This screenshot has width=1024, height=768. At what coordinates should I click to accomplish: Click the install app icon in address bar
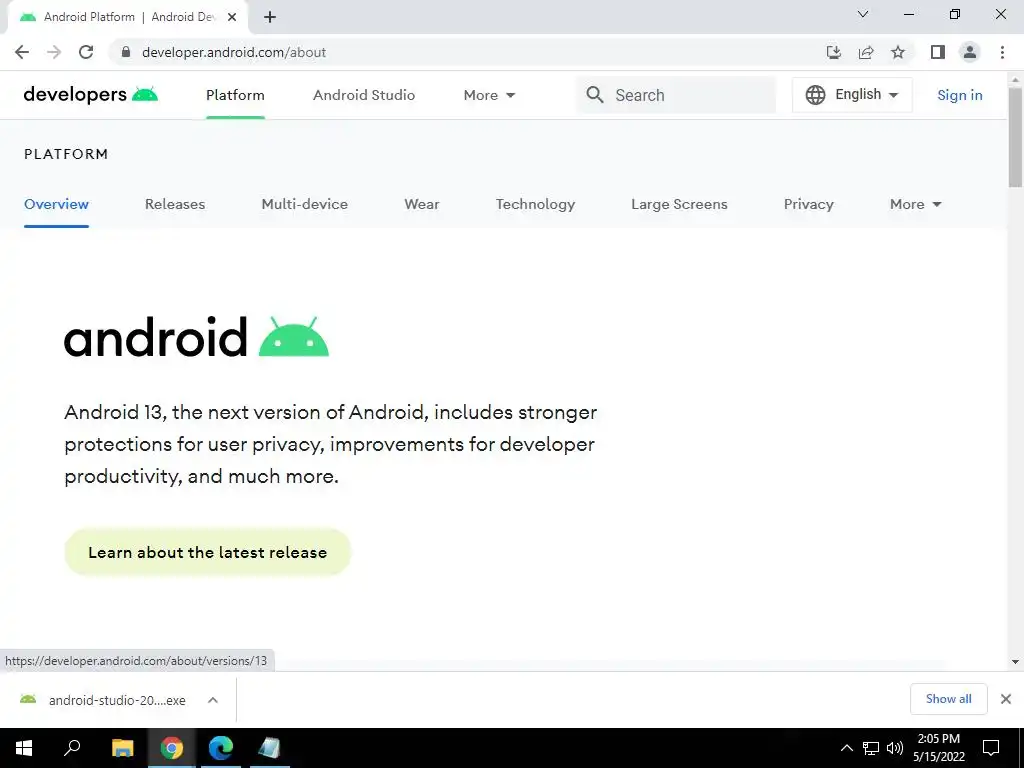pos(834,52)
